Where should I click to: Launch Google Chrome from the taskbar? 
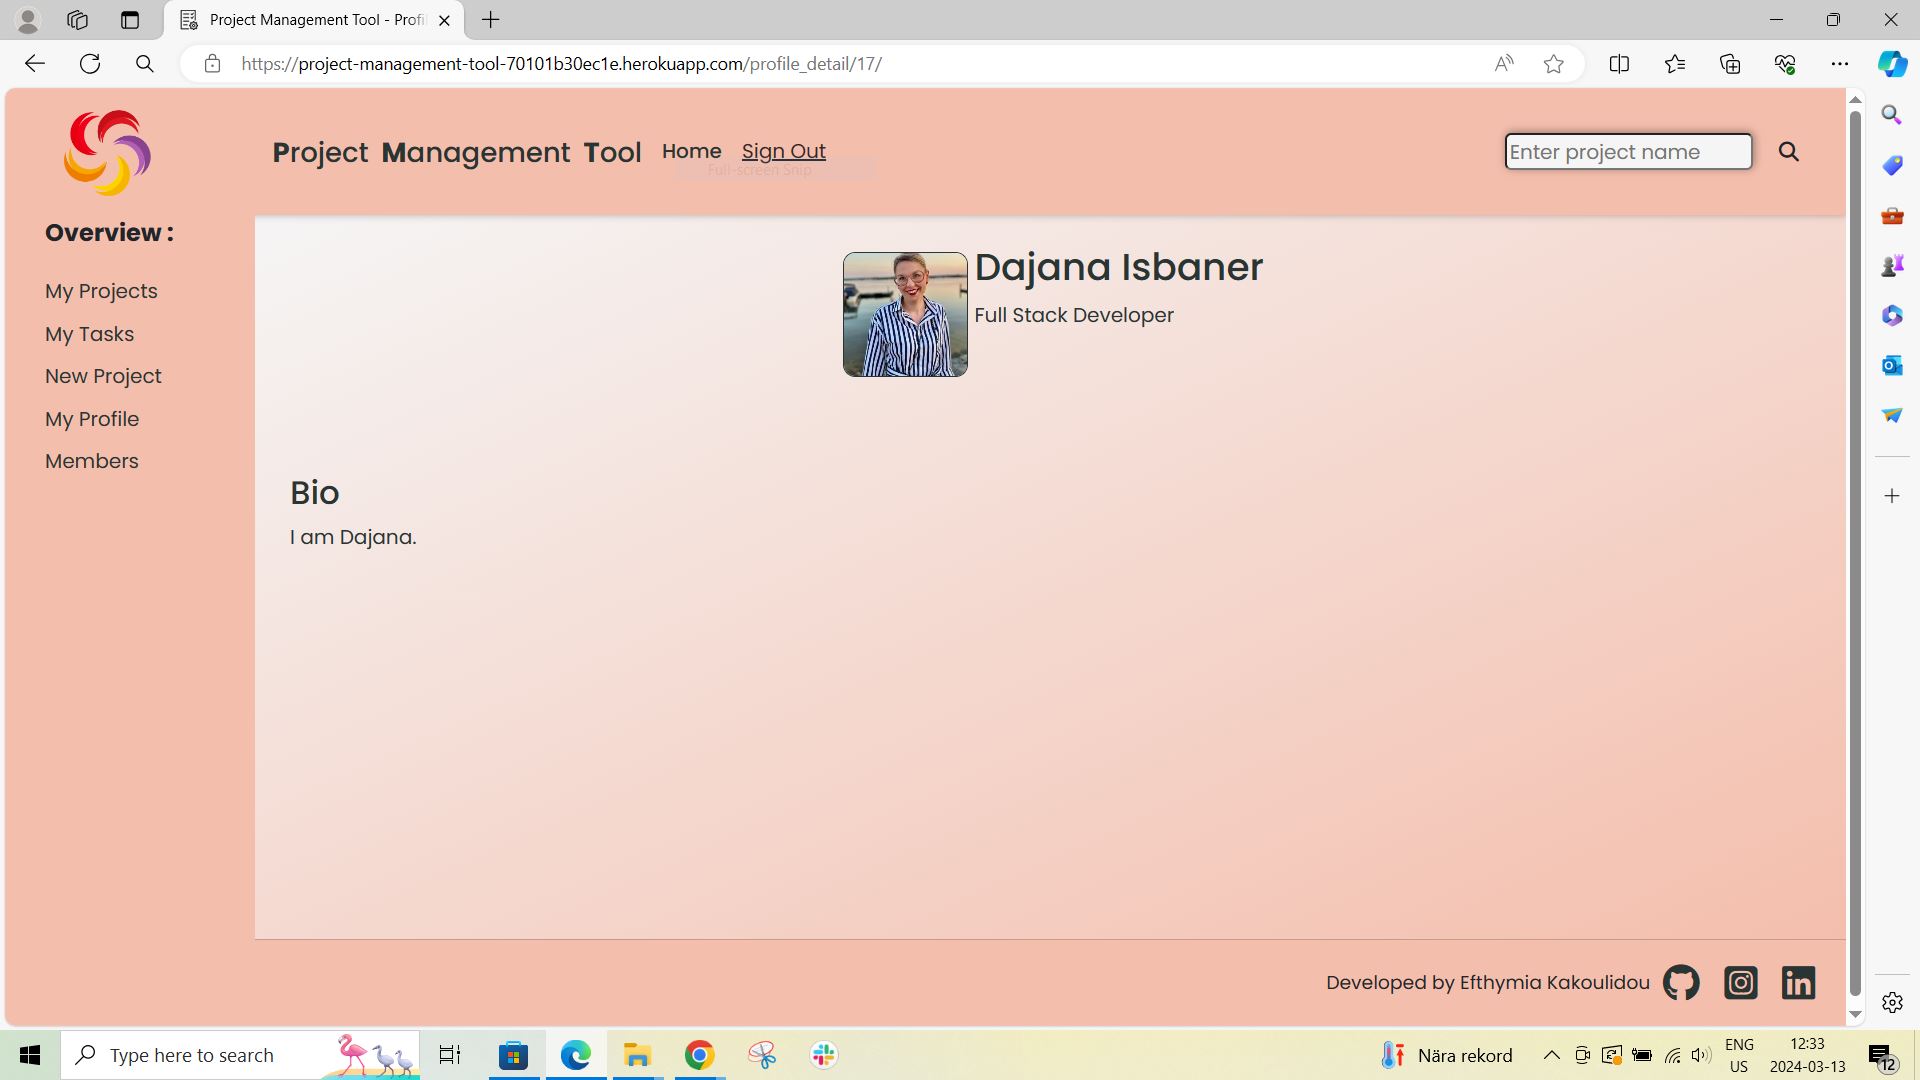699,1054
